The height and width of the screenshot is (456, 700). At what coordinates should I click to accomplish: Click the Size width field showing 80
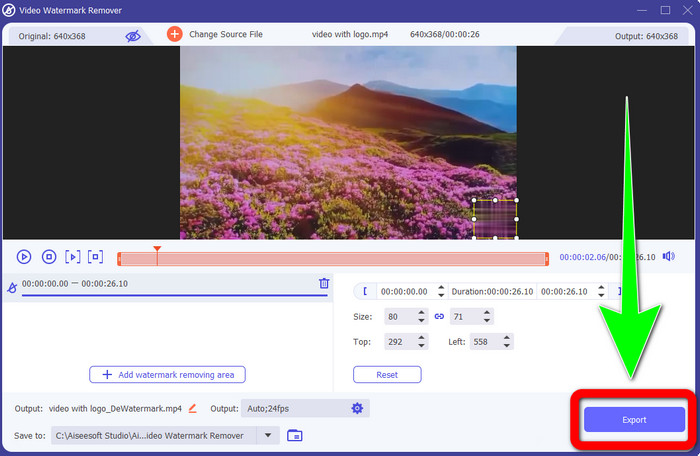[400, 317]
